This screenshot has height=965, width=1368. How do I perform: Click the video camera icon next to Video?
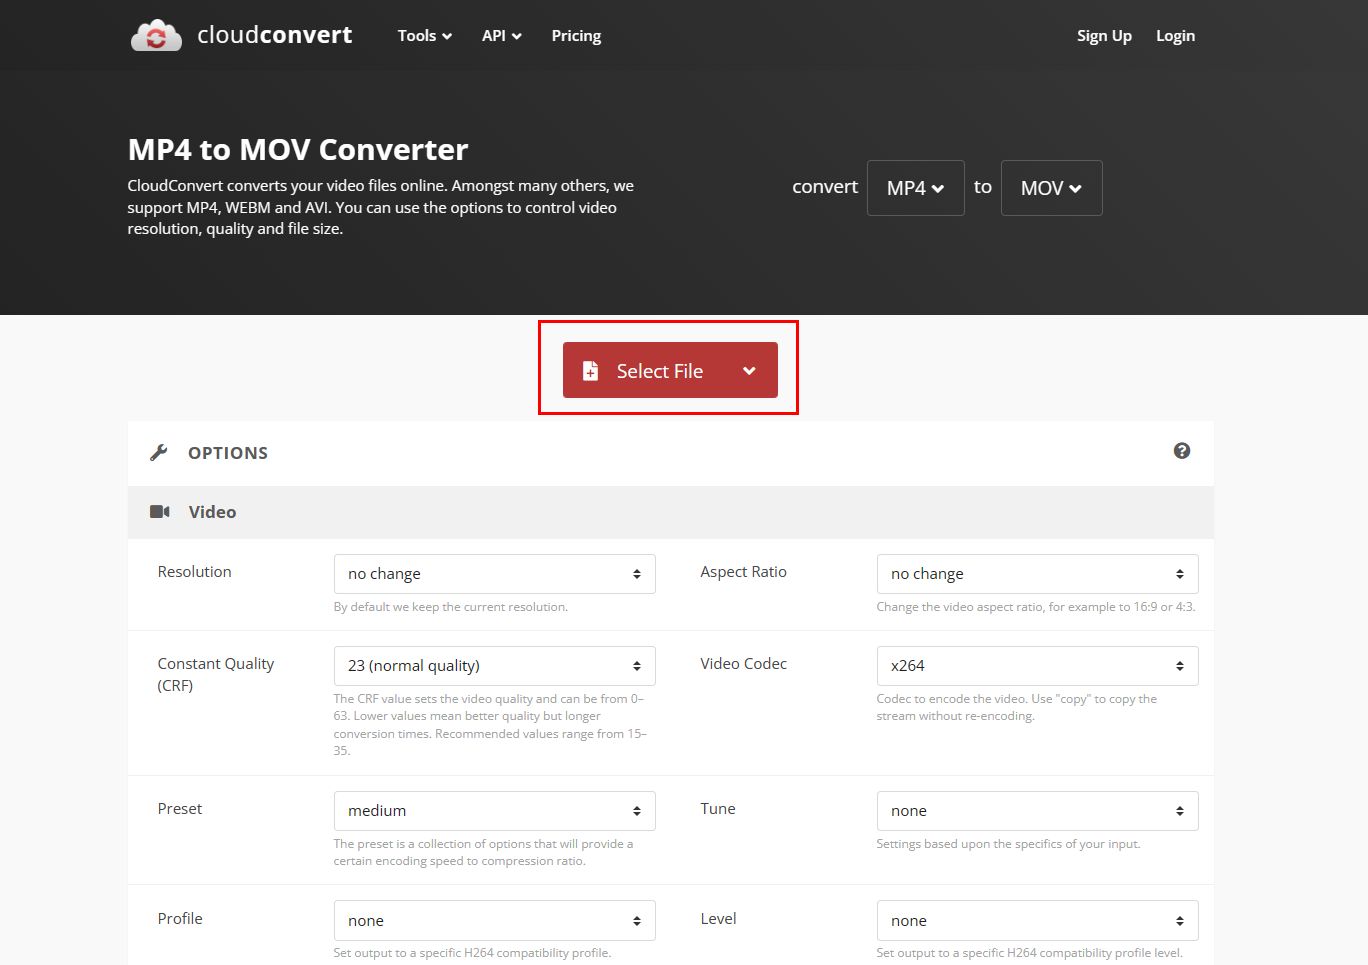(160, 512)
